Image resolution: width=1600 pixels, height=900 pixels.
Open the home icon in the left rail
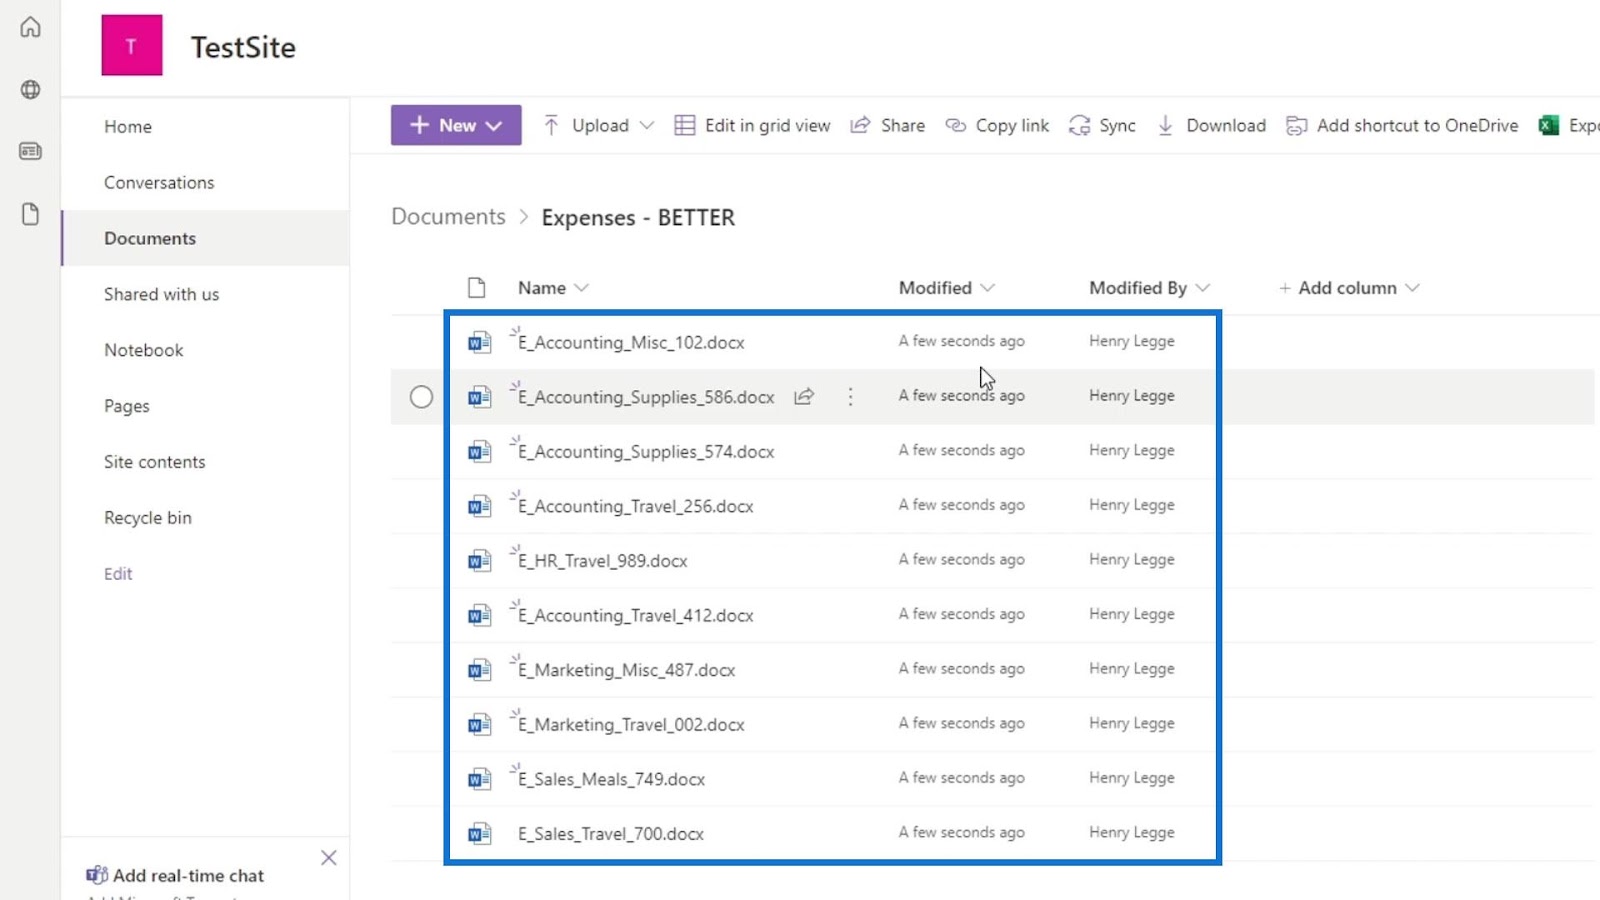(x=30, y=27)
